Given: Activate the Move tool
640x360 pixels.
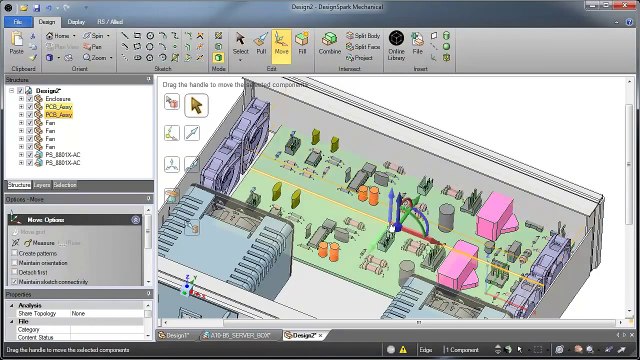Looking at the screenshot, I should [281, 47].
